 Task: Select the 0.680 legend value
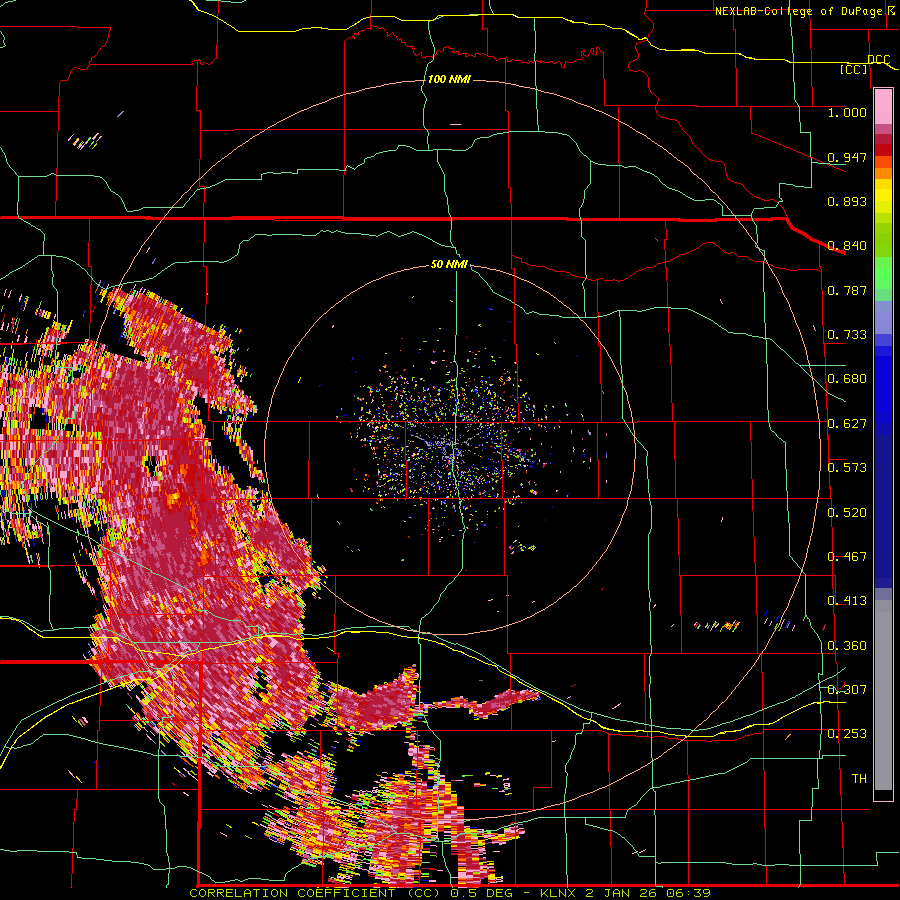[x=847, y=379]
